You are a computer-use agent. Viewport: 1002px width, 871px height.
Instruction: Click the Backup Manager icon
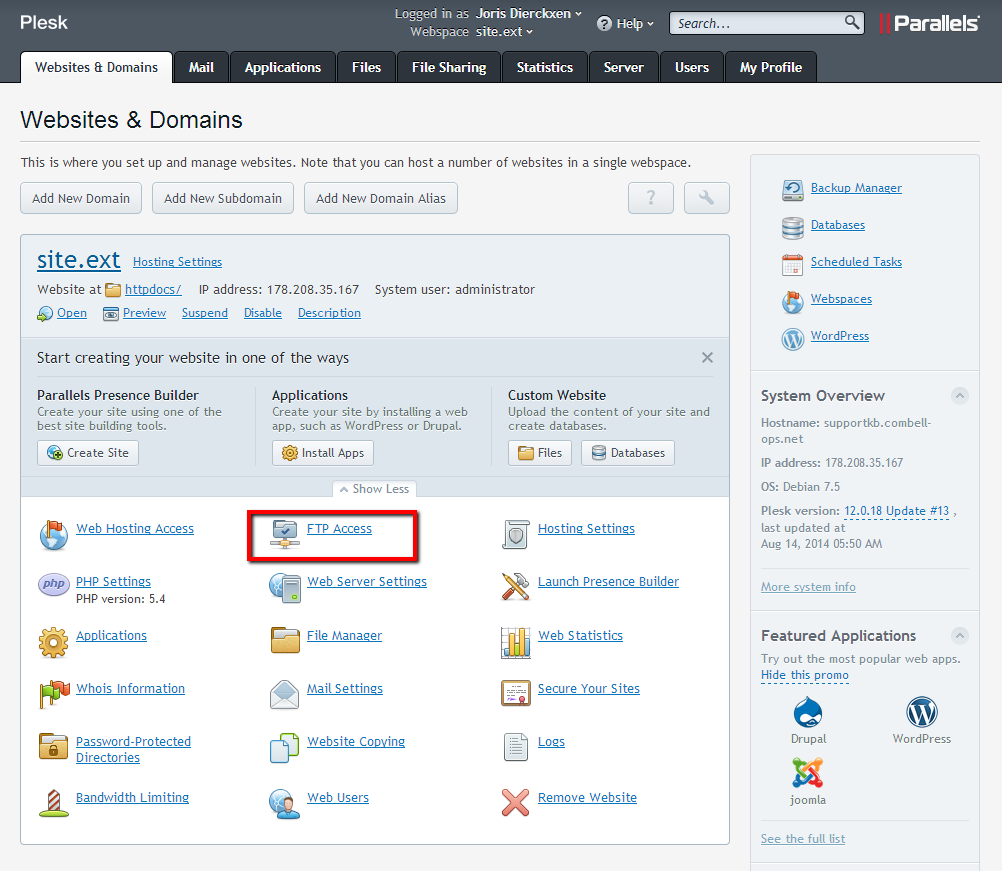click(x=793, y=189)
